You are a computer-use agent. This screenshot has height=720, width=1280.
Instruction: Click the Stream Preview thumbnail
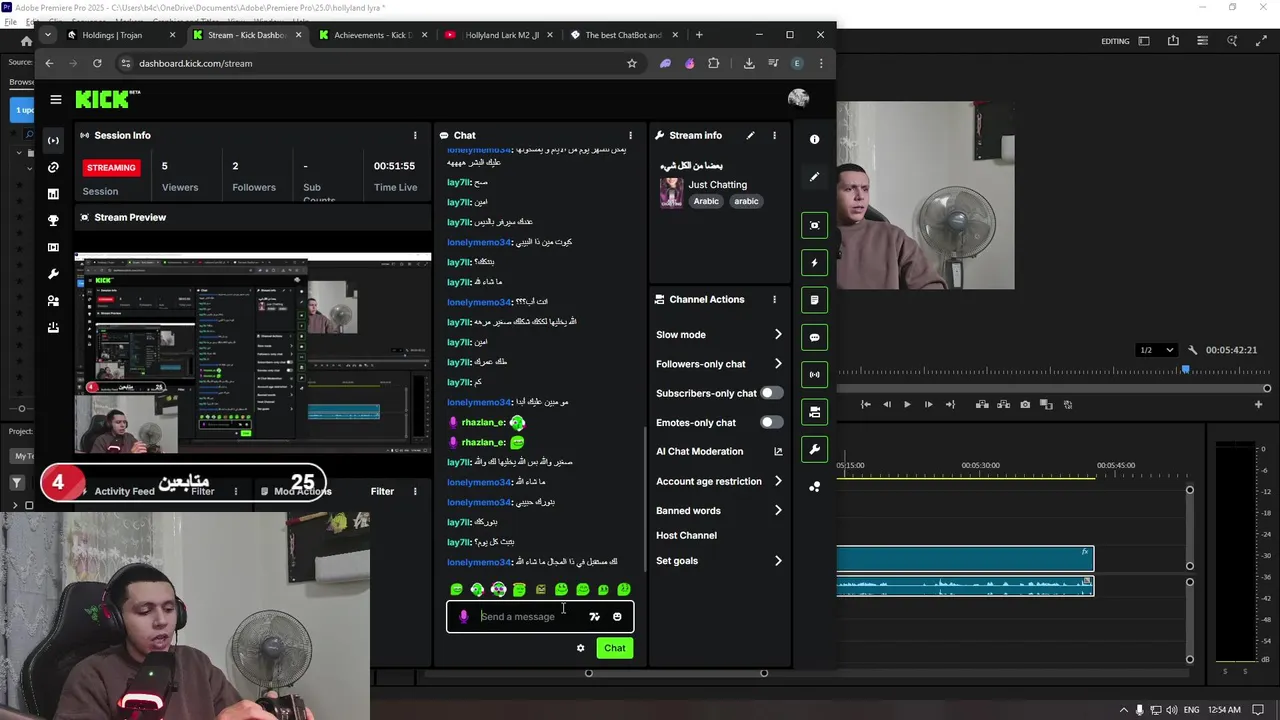pyautogui.click(x=253, y=353)
